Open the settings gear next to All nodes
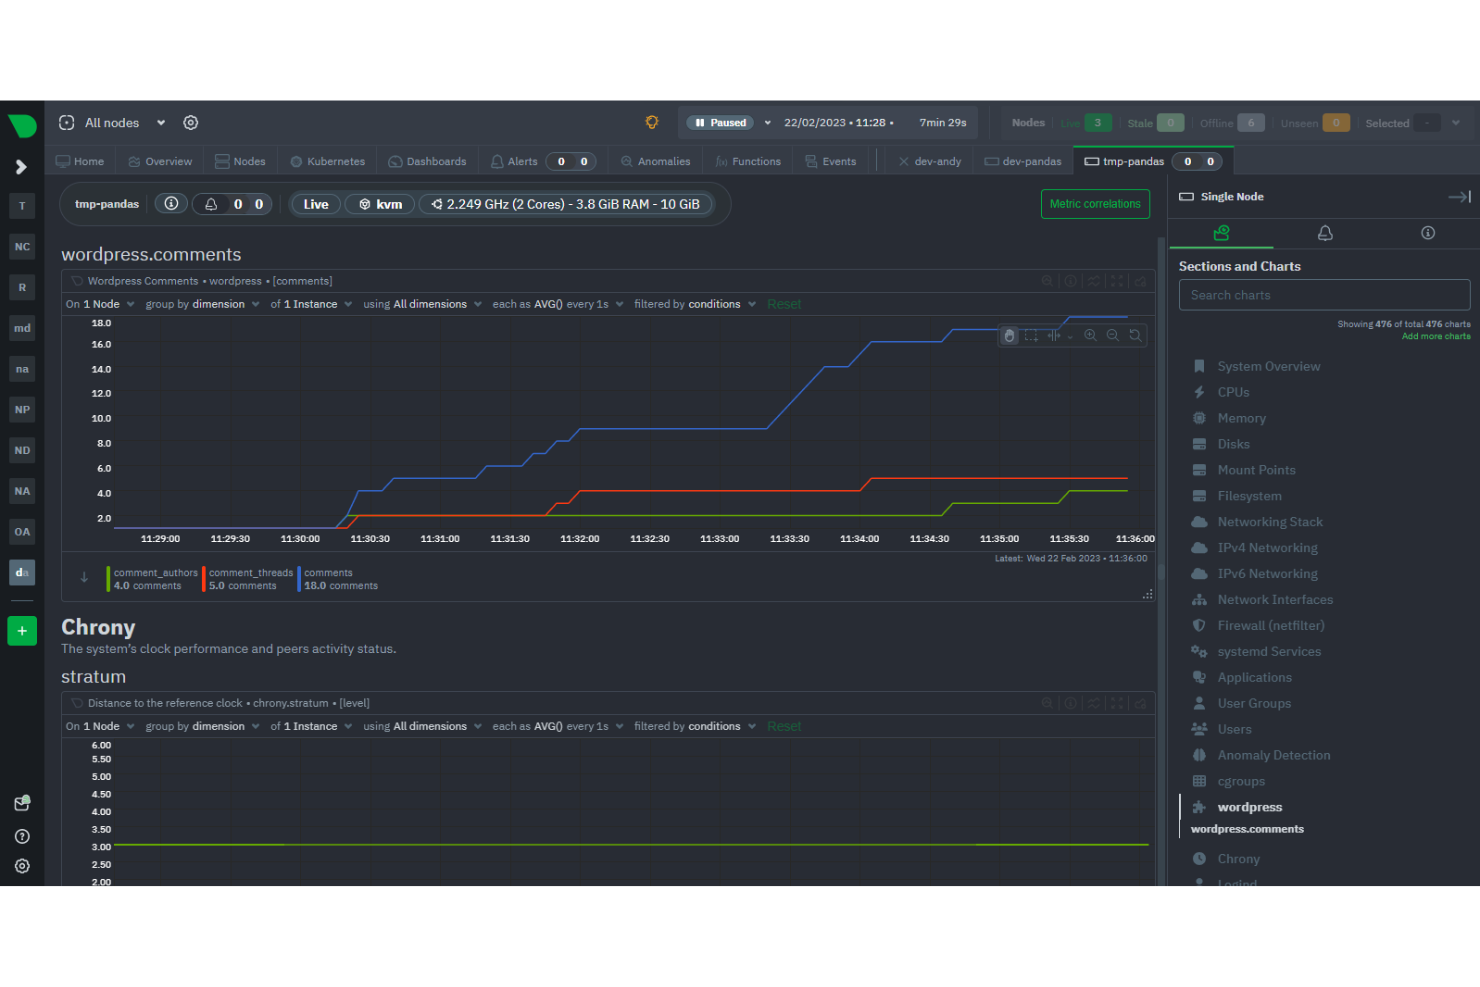1480x987 pixels. [x=190, y=122]
